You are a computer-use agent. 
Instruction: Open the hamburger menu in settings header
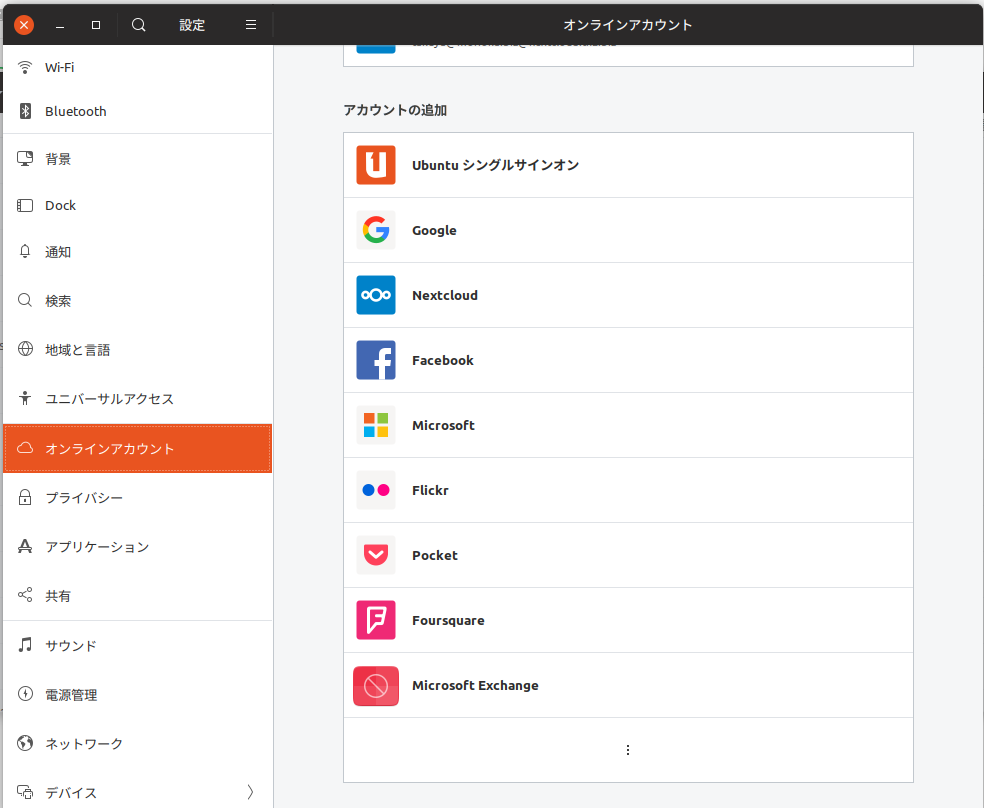(x=251, y=25)
